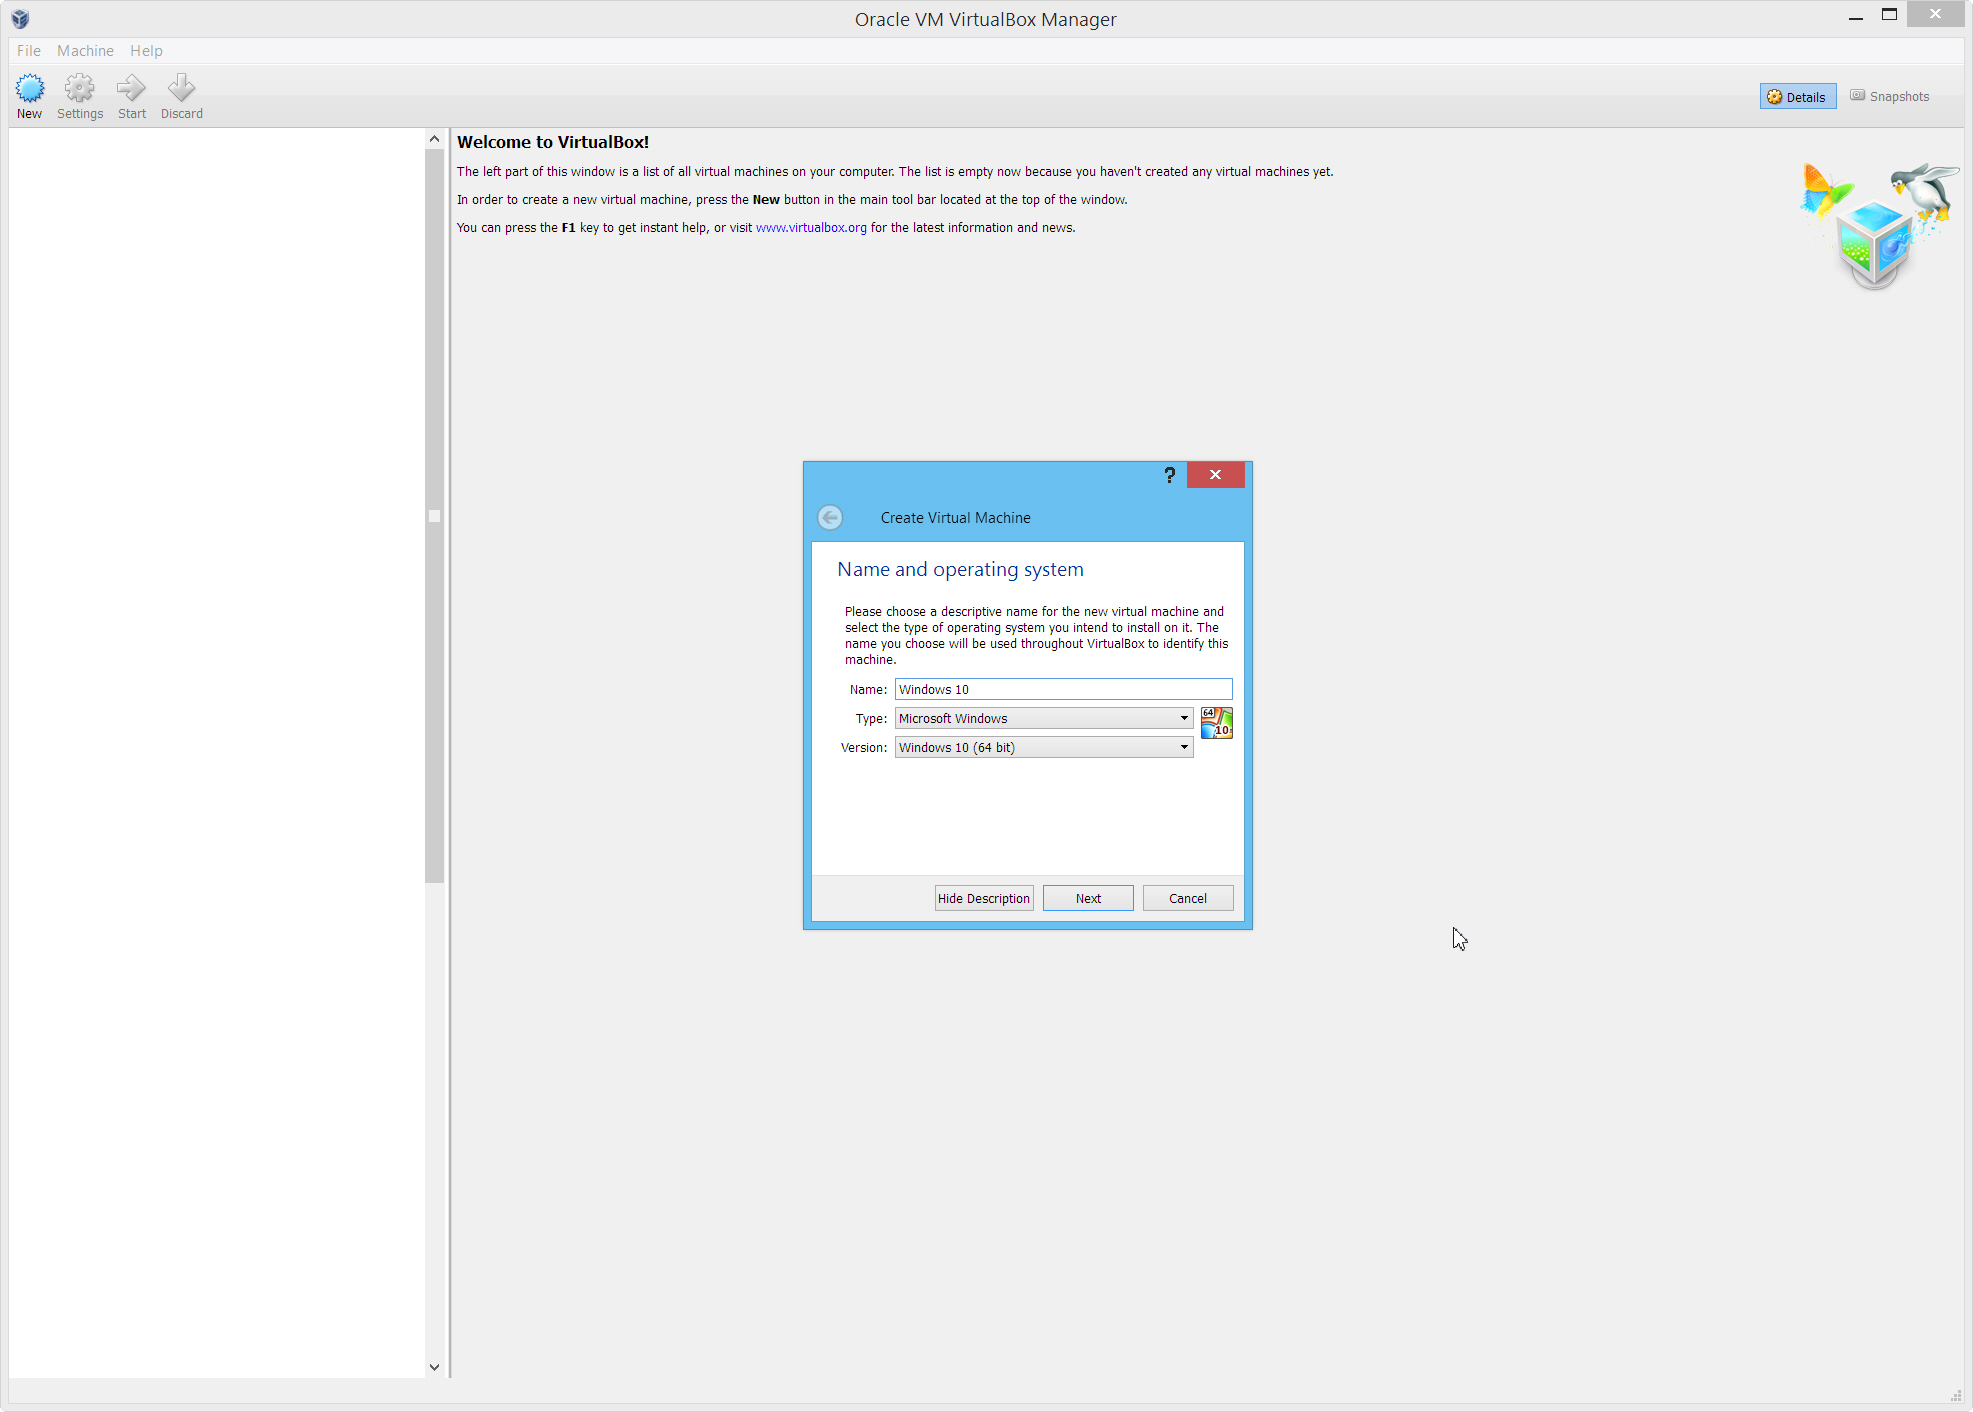
Task: Click the New virtual machine icon
Action: pyautogui.click(x=28, y=87)
